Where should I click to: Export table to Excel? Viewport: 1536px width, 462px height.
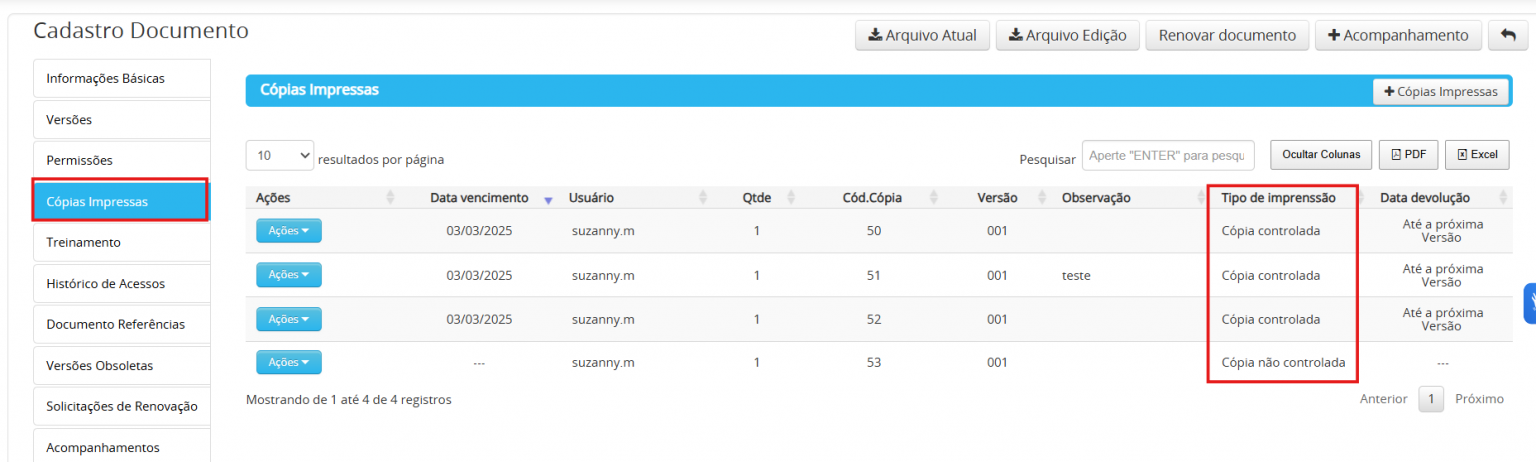1476,155
